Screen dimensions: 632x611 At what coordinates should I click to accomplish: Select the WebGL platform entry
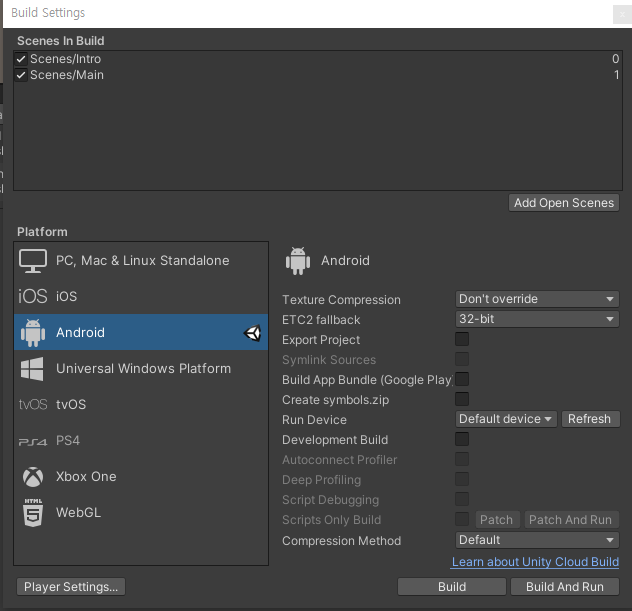(x=141, y=513)
